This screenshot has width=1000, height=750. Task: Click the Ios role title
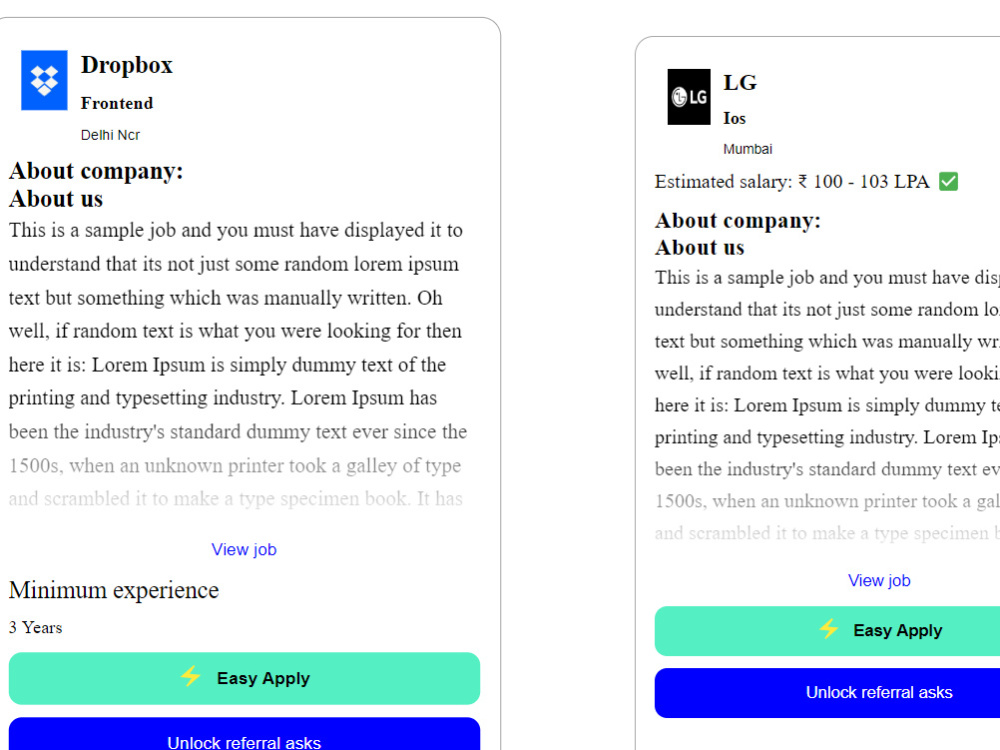coord(734,119)
